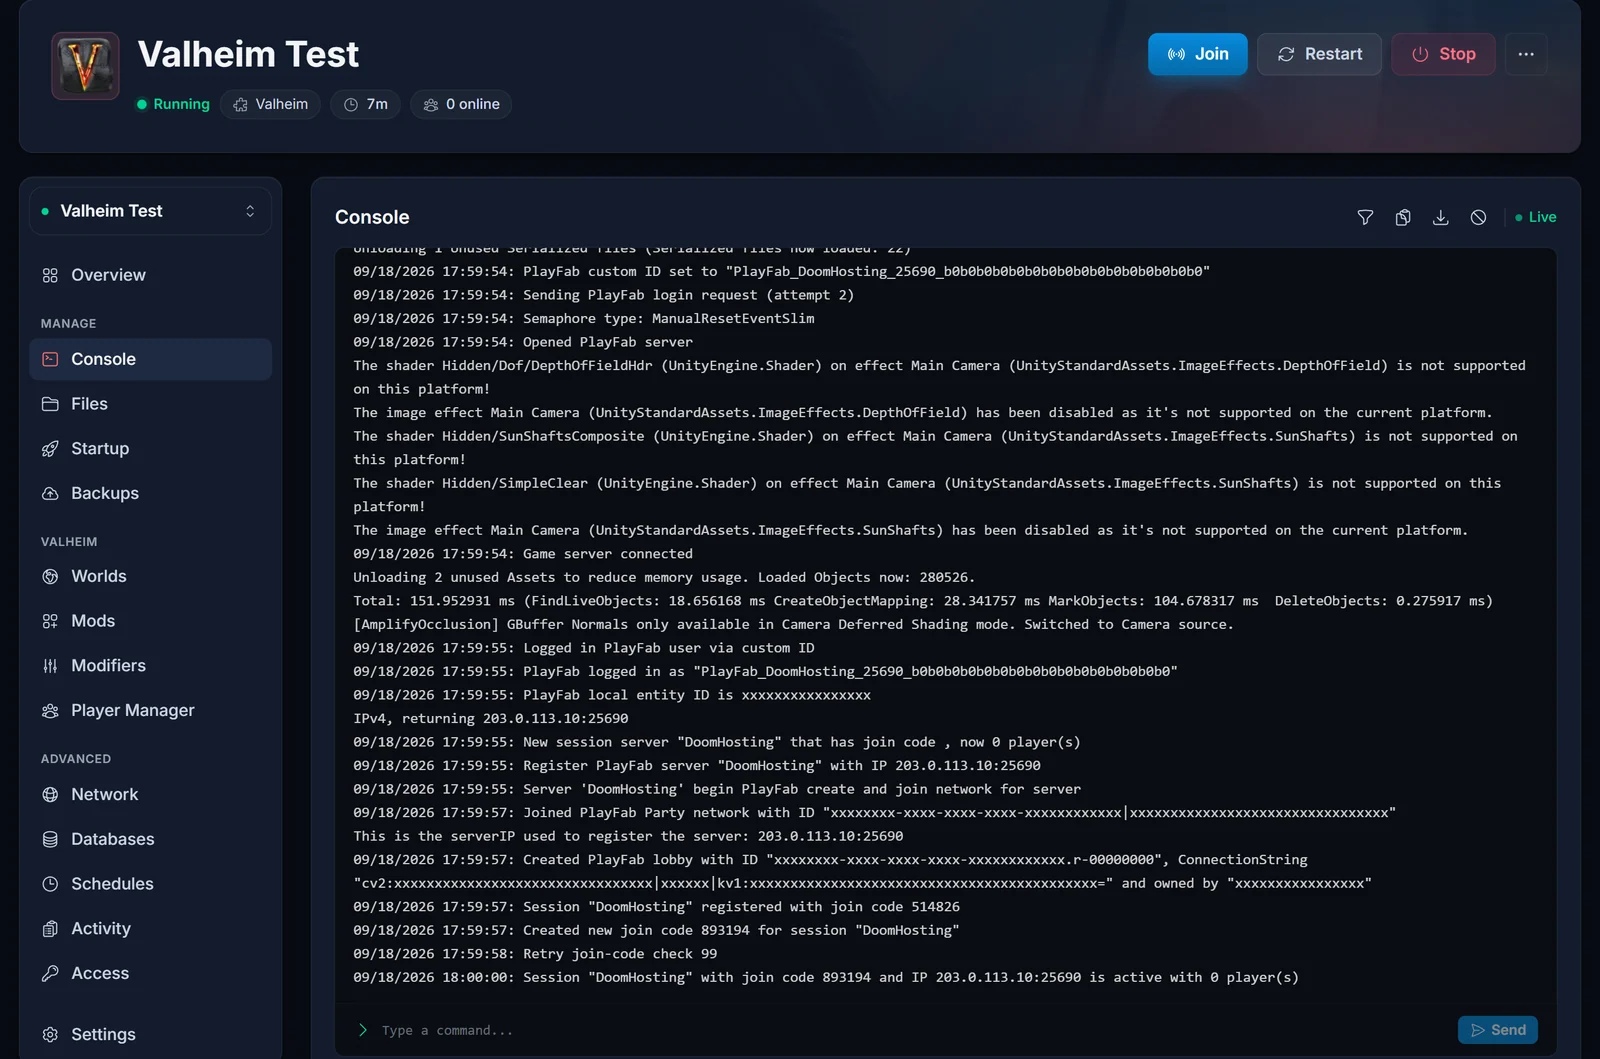Select Console in the sidebar
Viewport: 1600px width, 1059px height.
coord(150,359)
